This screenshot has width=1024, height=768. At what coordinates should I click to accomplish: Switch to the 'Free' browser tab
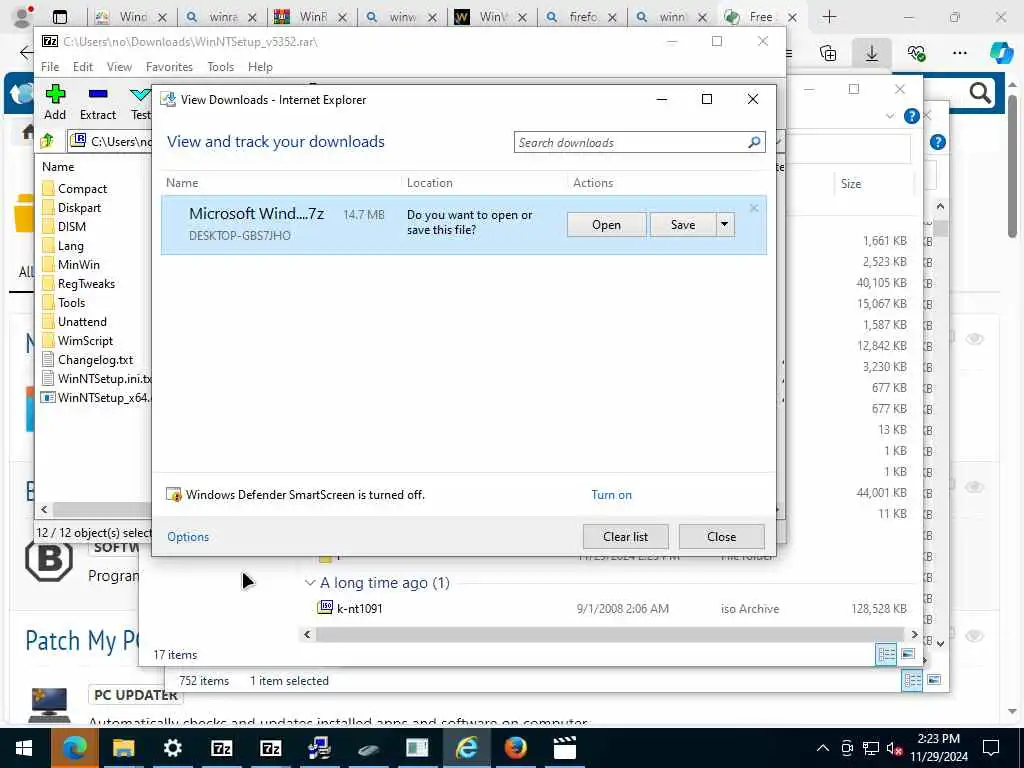[x=760, y=17]
